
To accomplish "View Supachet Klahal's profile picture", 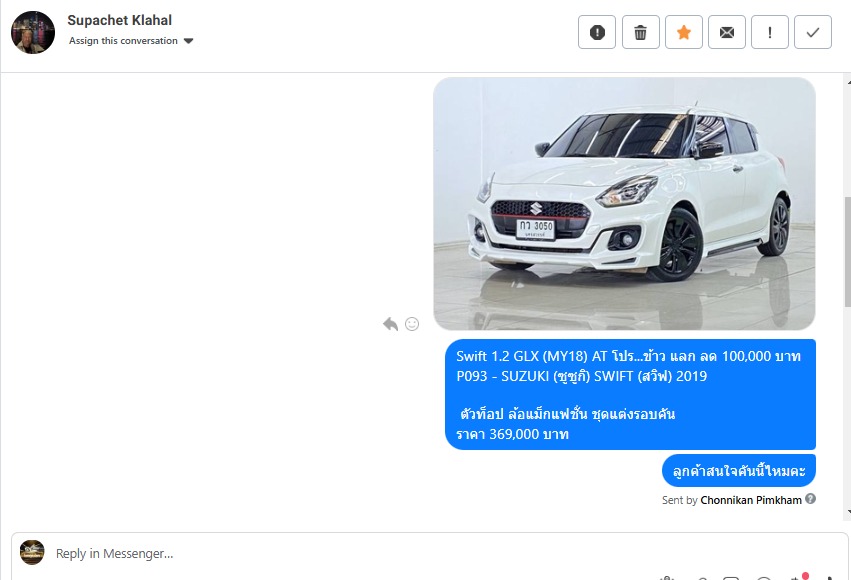I will [x=33, y=33].
